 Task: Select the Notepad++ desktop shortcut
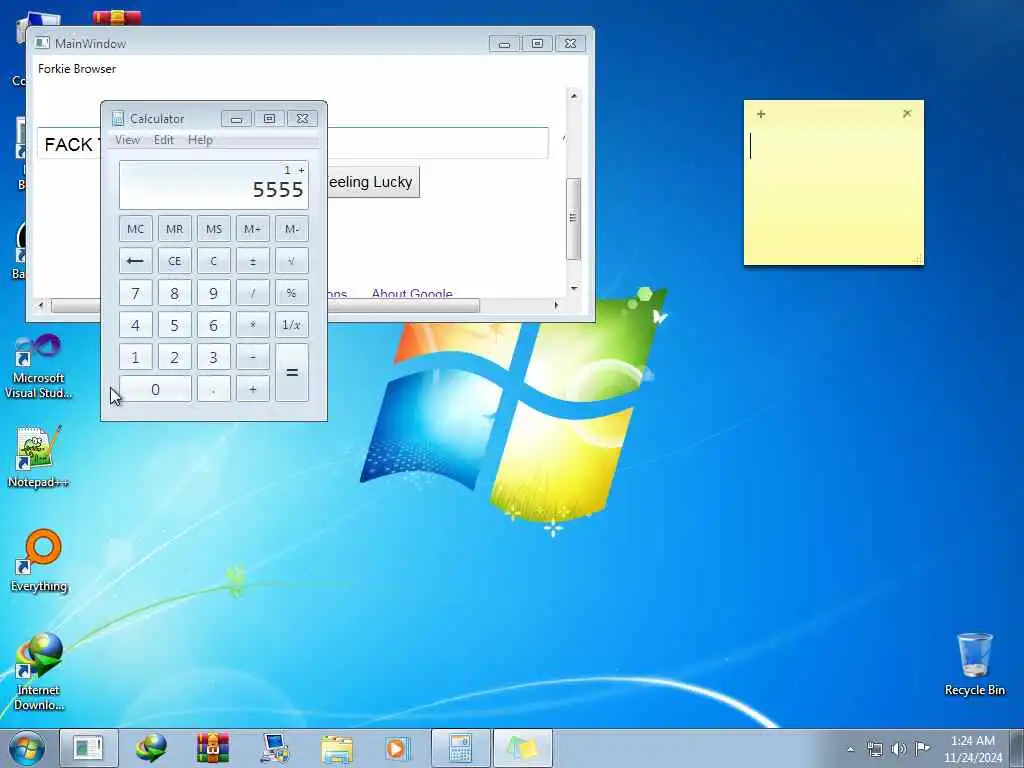coord(38,457)
